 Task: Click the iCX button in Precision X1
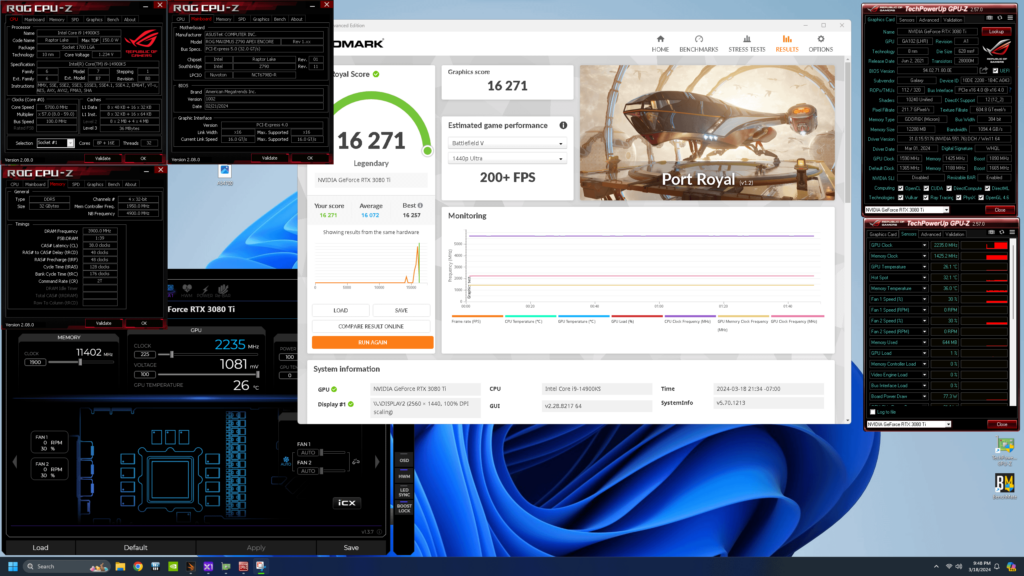click(346, 503)
